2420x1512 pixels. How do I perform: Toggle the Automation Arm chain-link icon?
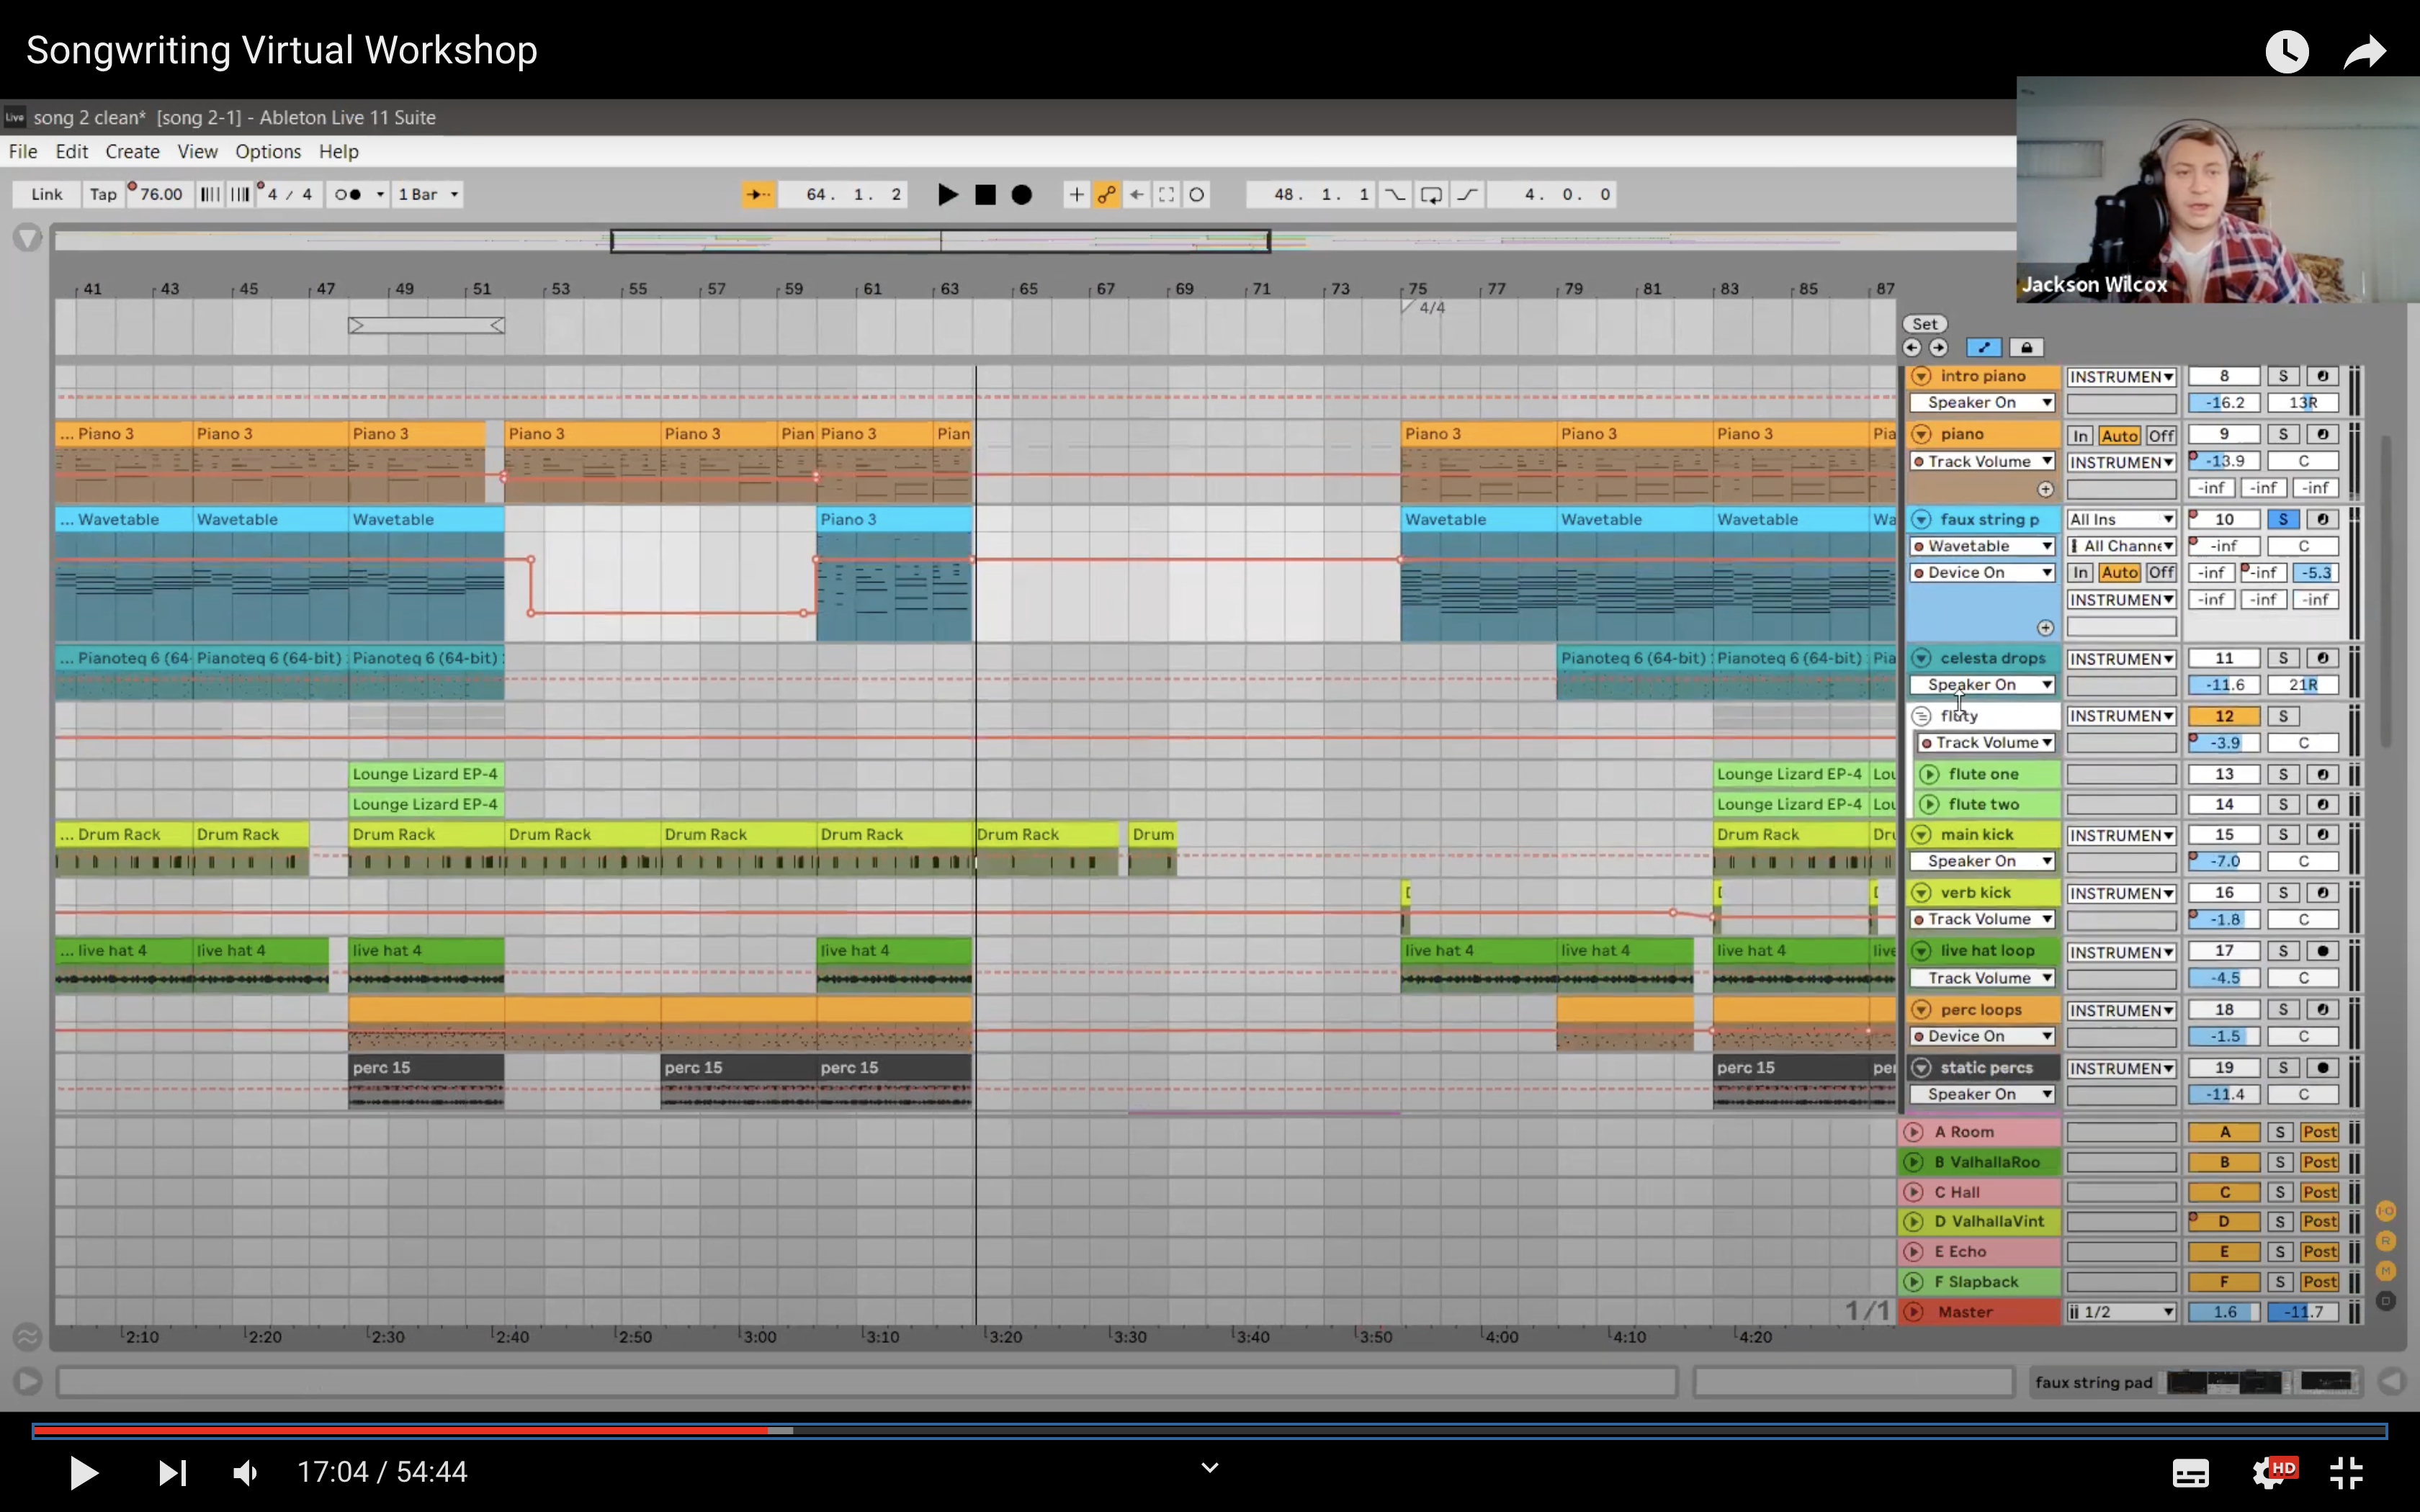(1106, 194)
